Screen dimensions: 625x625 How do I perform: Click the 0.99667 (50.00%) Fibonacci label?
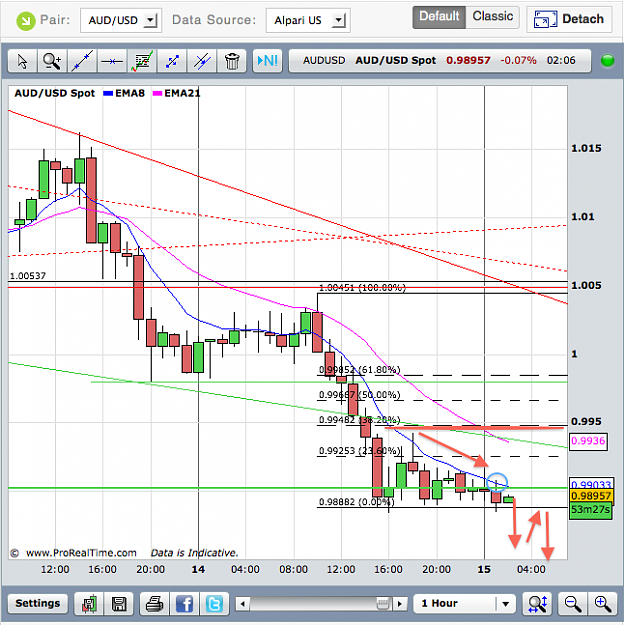(360, 395)
